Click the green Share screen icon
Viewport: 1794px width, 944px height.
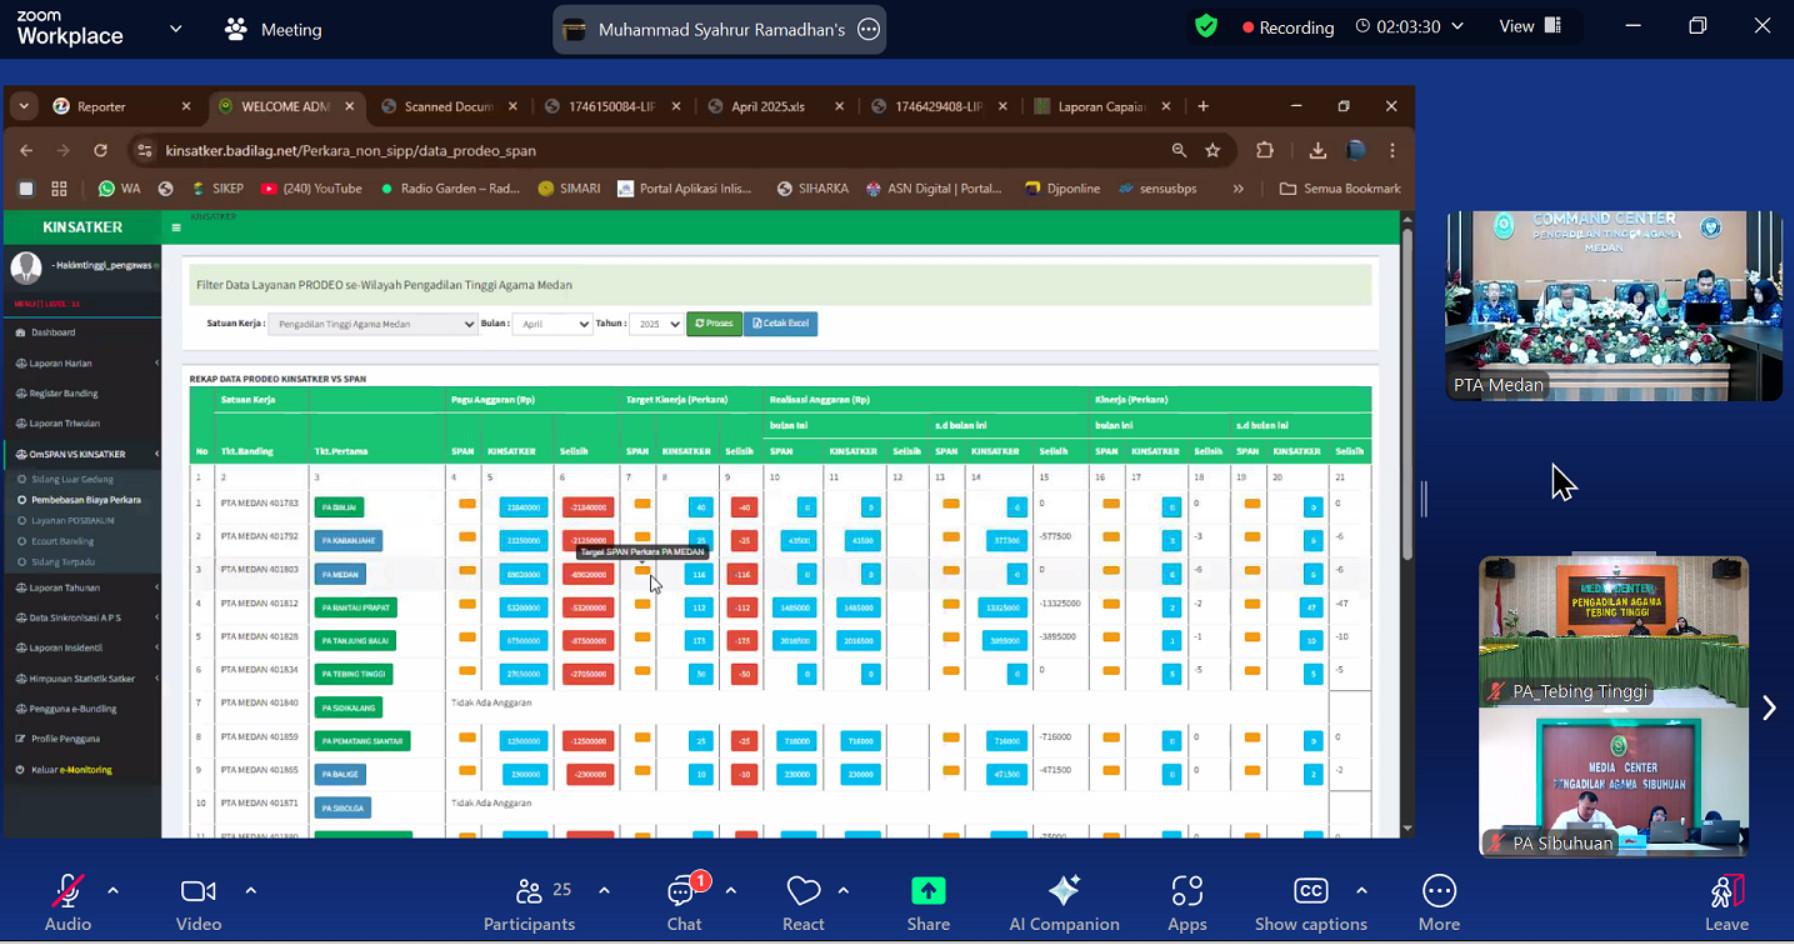click(x=928, y=891)
